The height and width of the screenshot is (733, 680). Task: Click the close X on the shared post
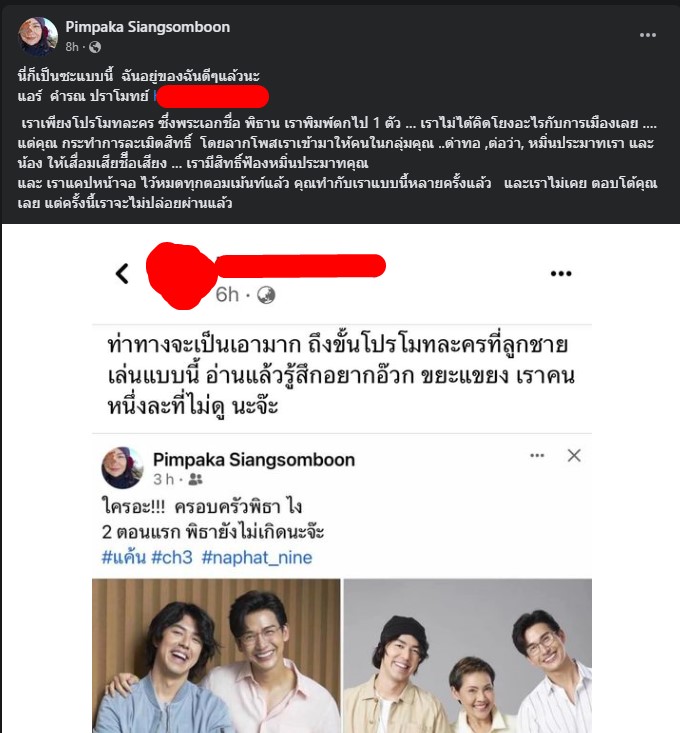tap(574, 455)
